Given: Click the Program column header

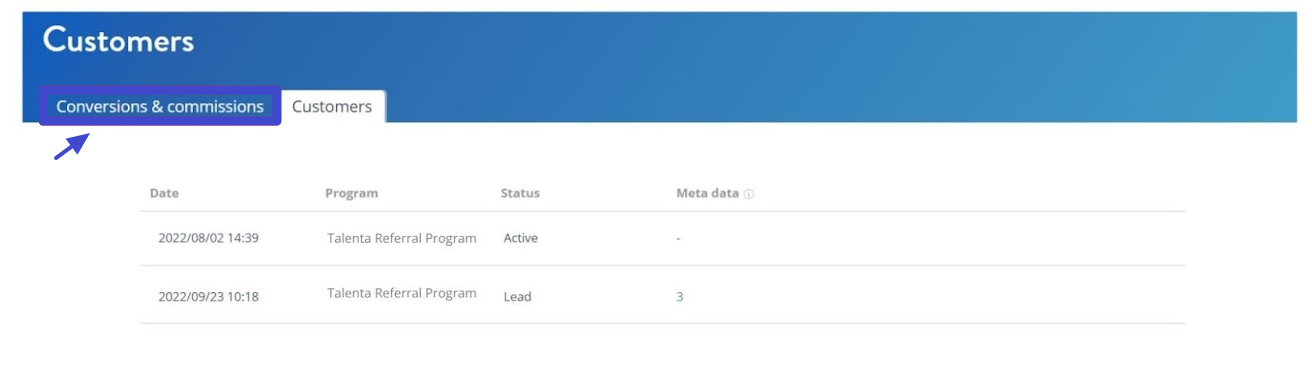Looking at the screenshot, I should coord(352,193).
